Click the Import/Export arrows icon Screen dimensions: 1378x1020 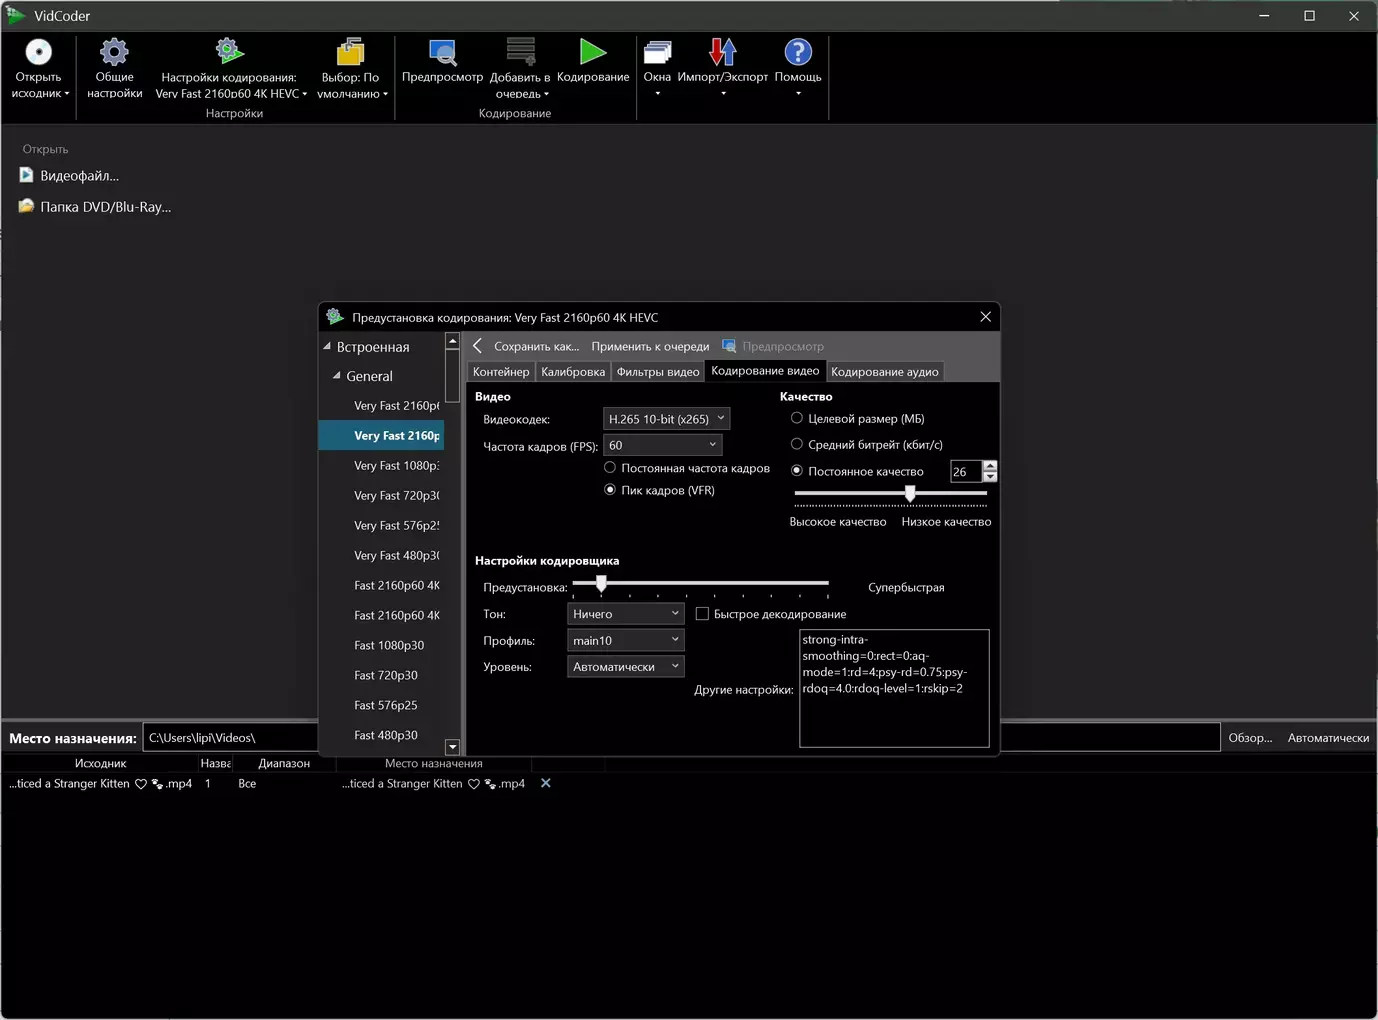722,53
